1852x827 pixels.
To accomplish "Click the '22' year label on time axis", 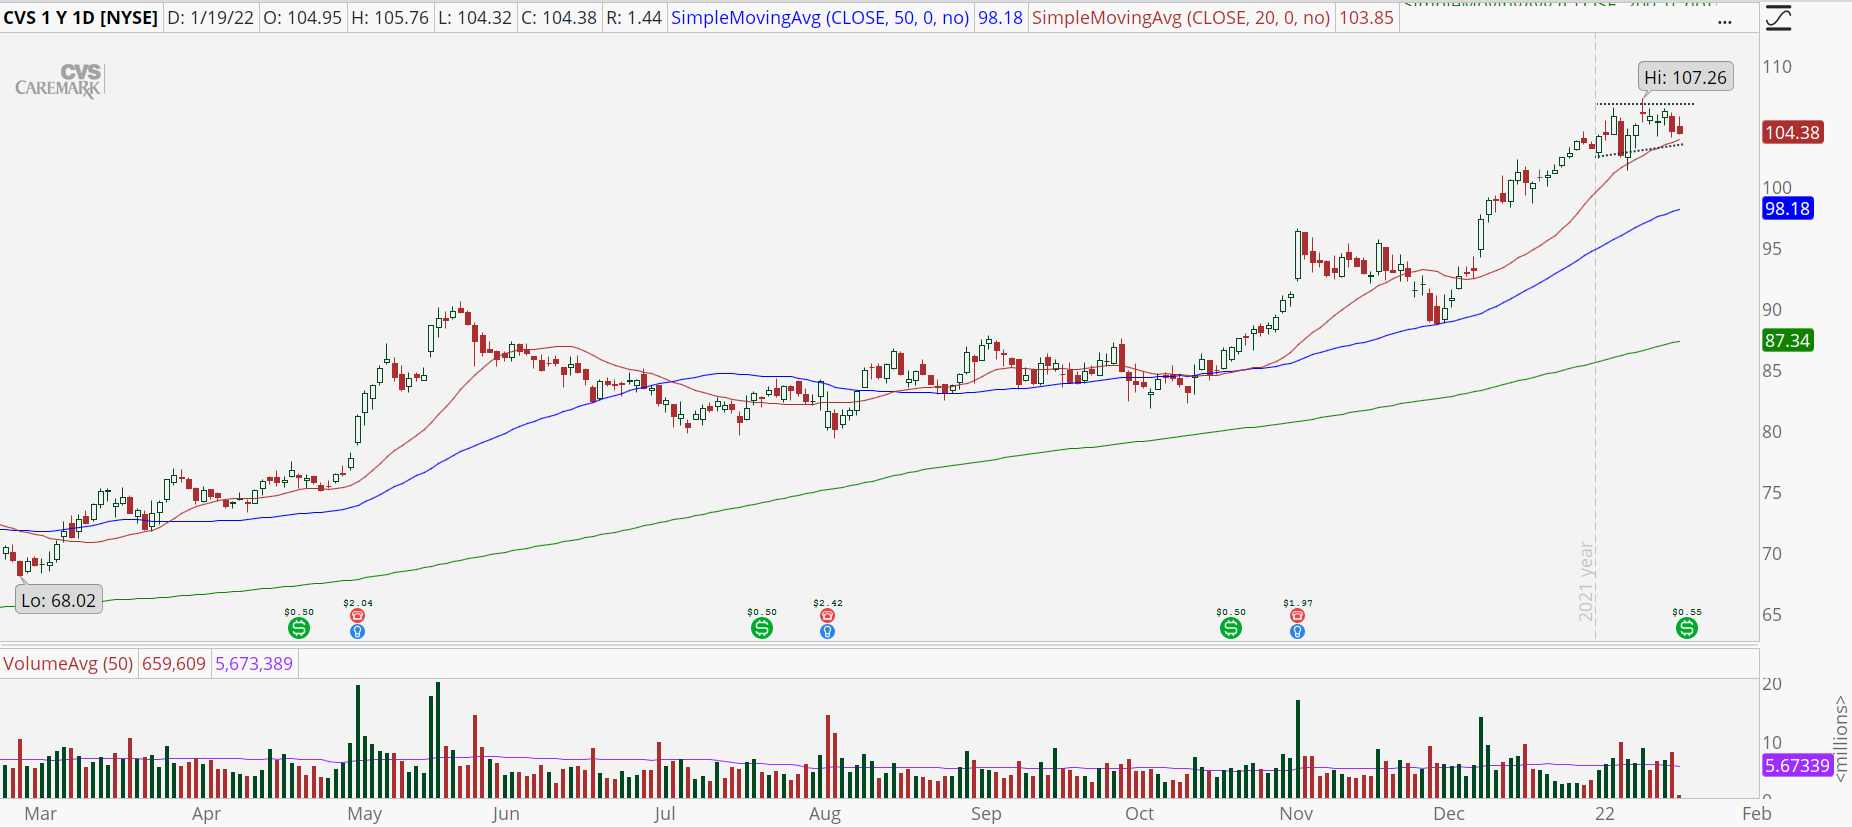I will [x=1604, y=813].
